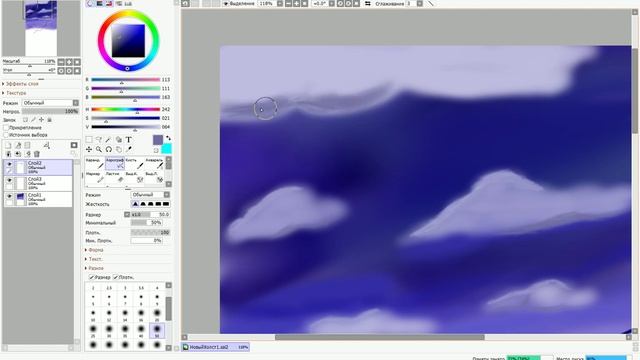Click the foreground color swatch
Screen dimensions: 640x360
[x=158, y=140]
